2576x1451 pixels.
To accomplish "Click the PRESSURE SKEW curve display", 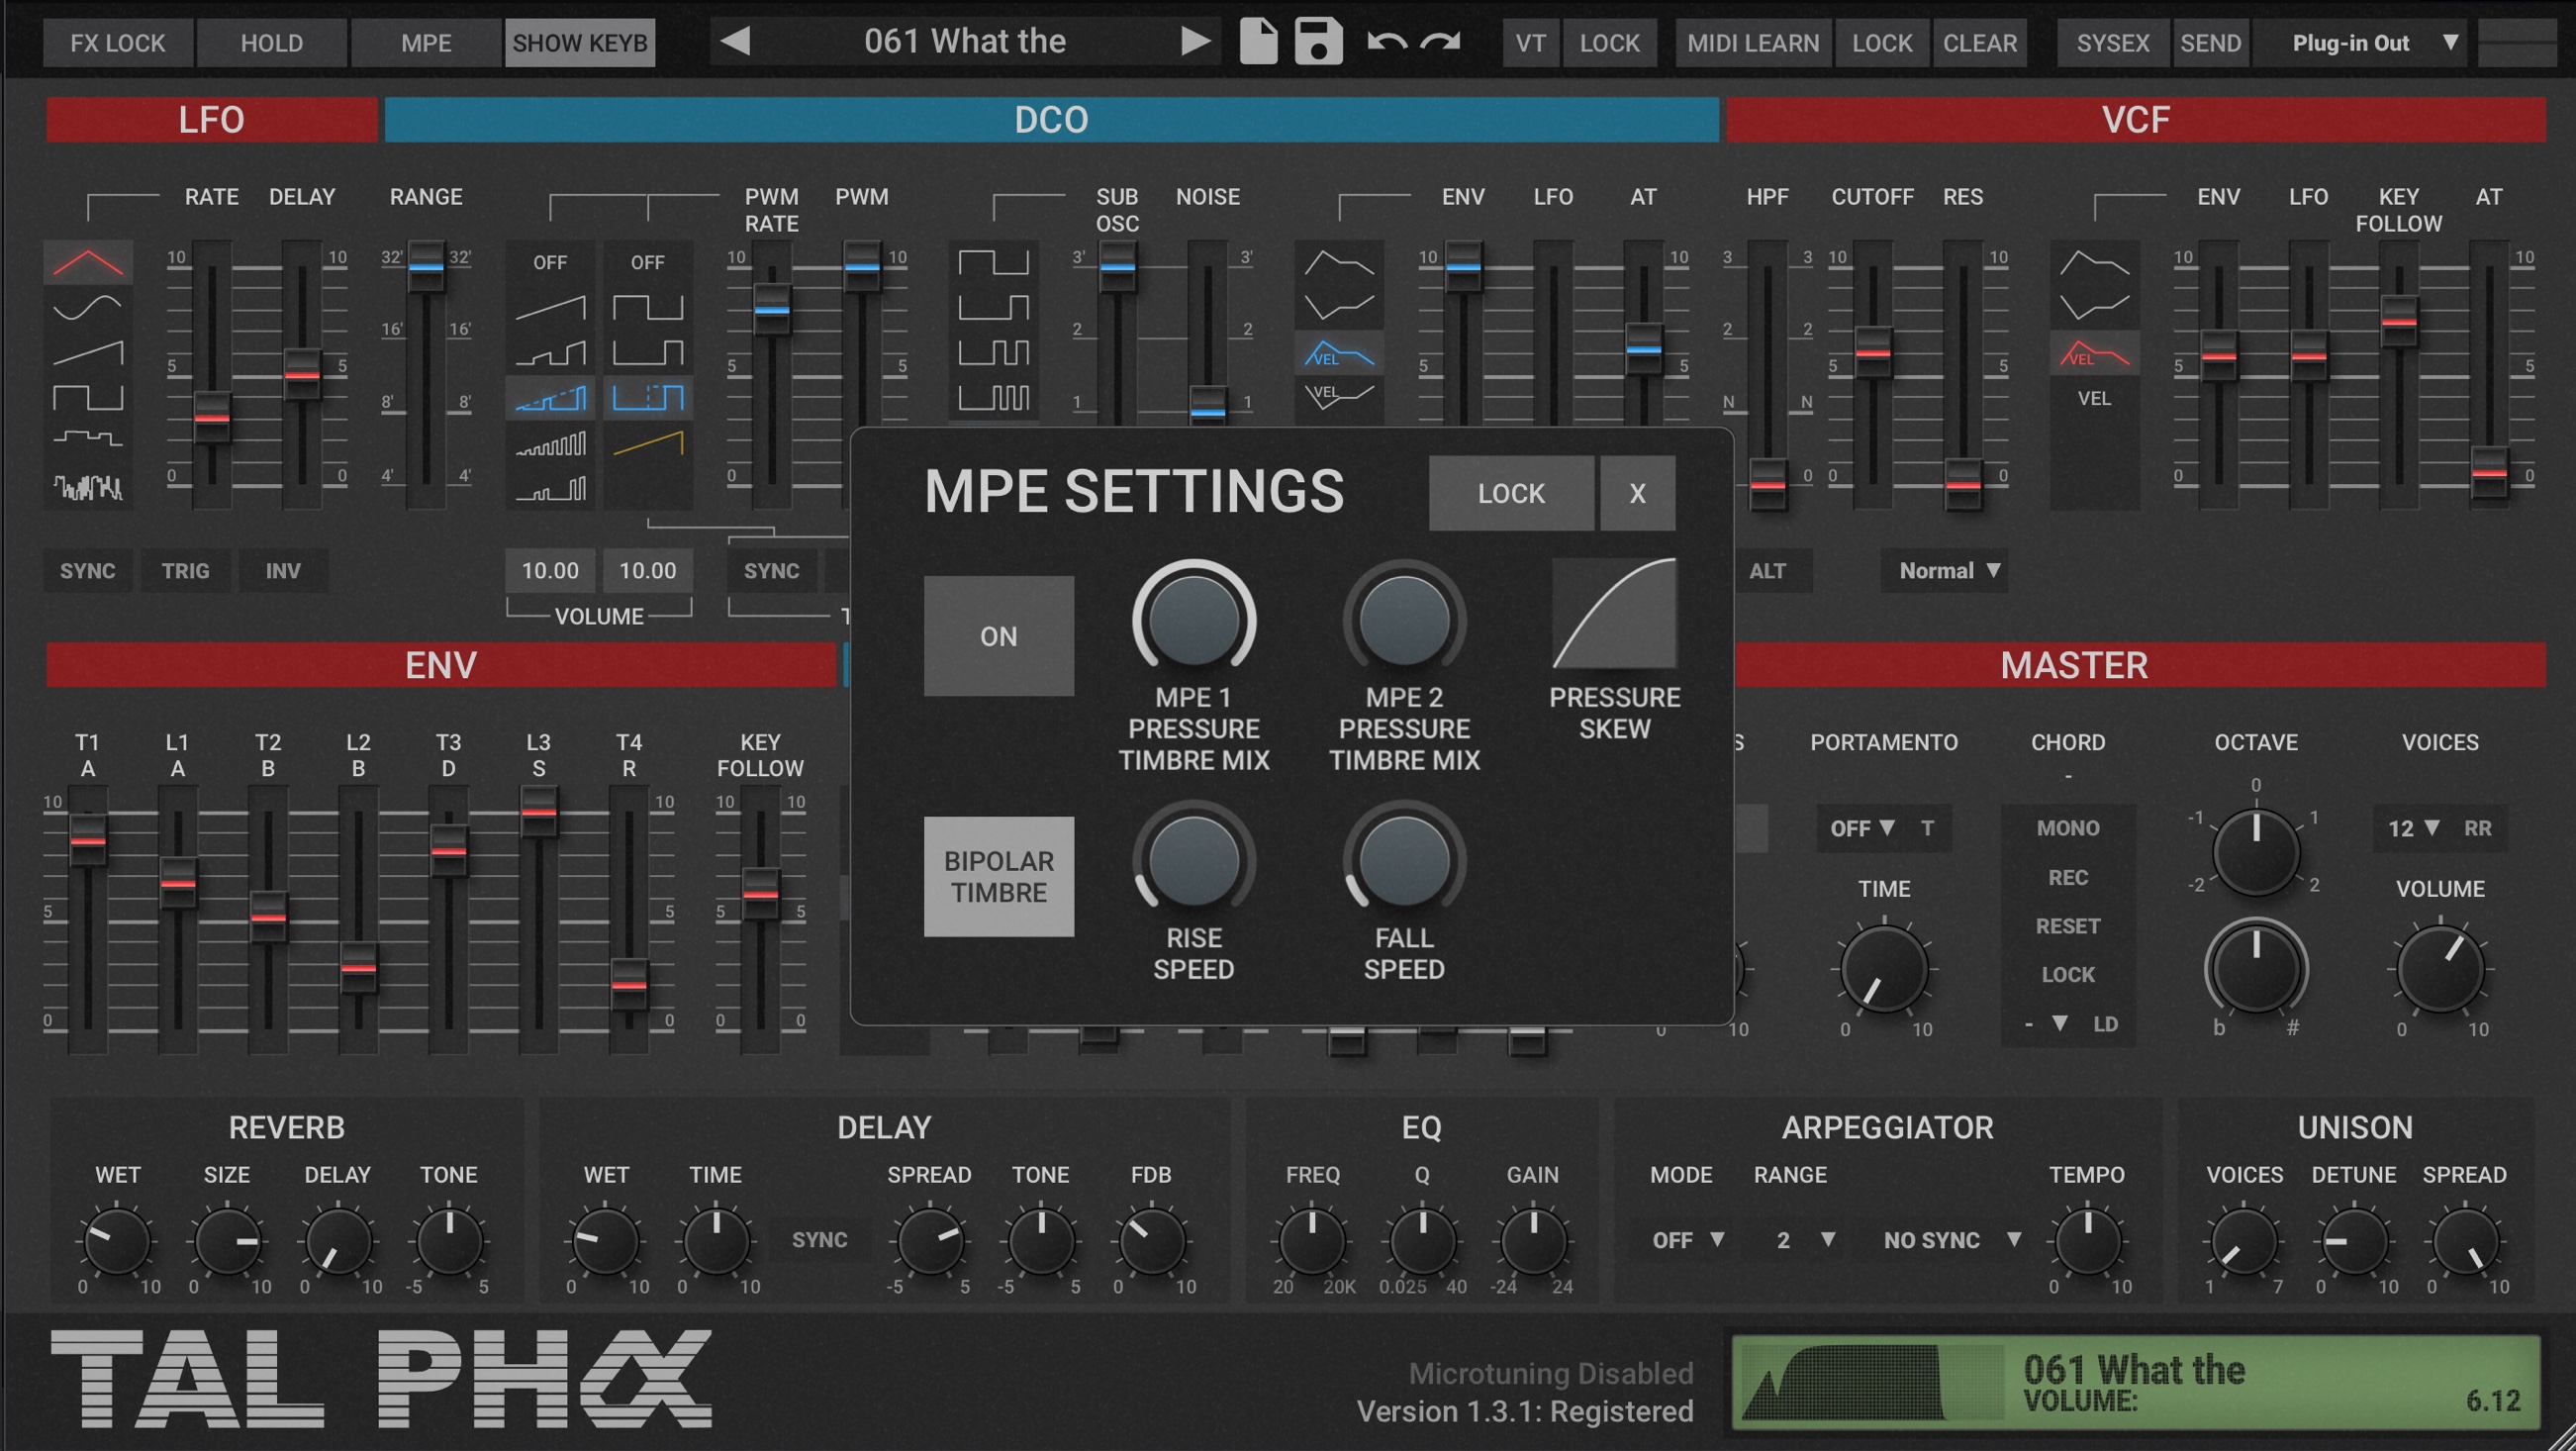I will pyautogui.click(x=1614, y=613).
